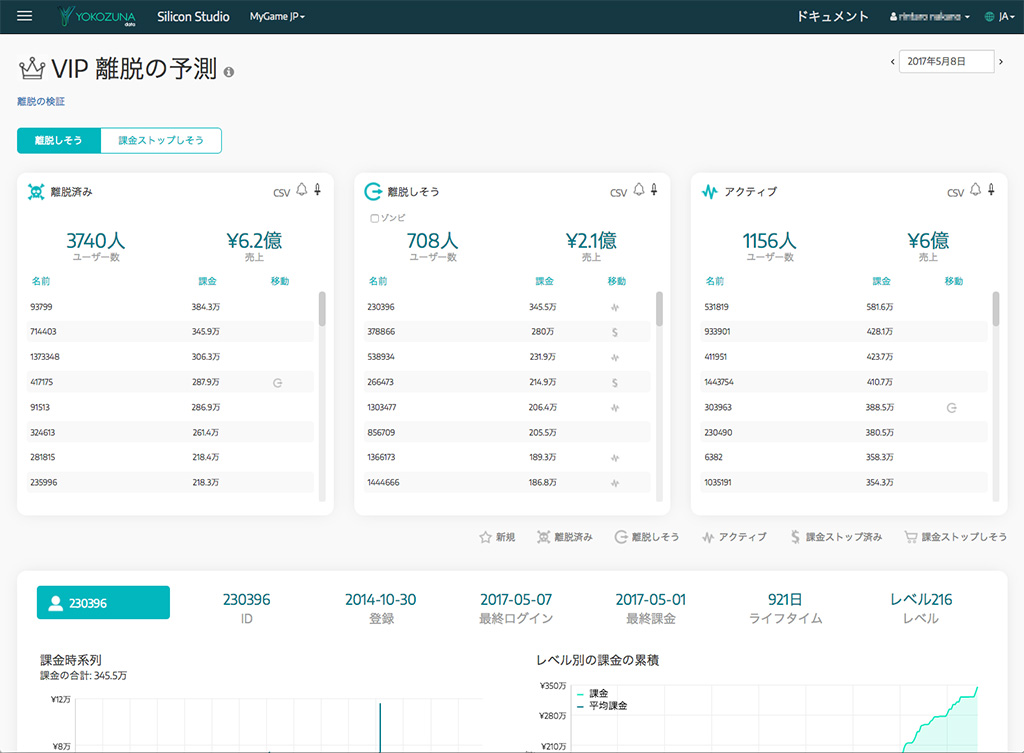
Task: Click the movement icon in row 417175
Action: click(278, 382)
